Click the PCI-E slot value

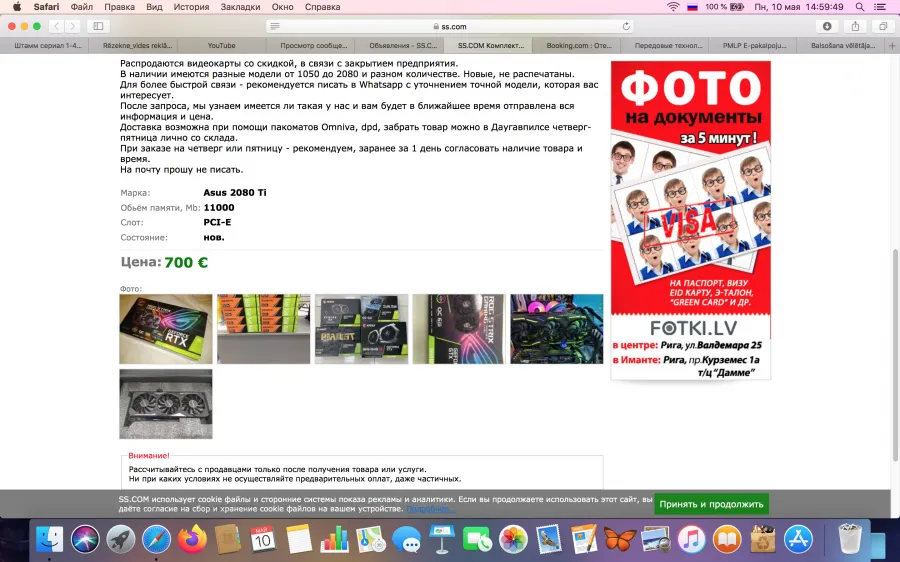click(217, 222)
